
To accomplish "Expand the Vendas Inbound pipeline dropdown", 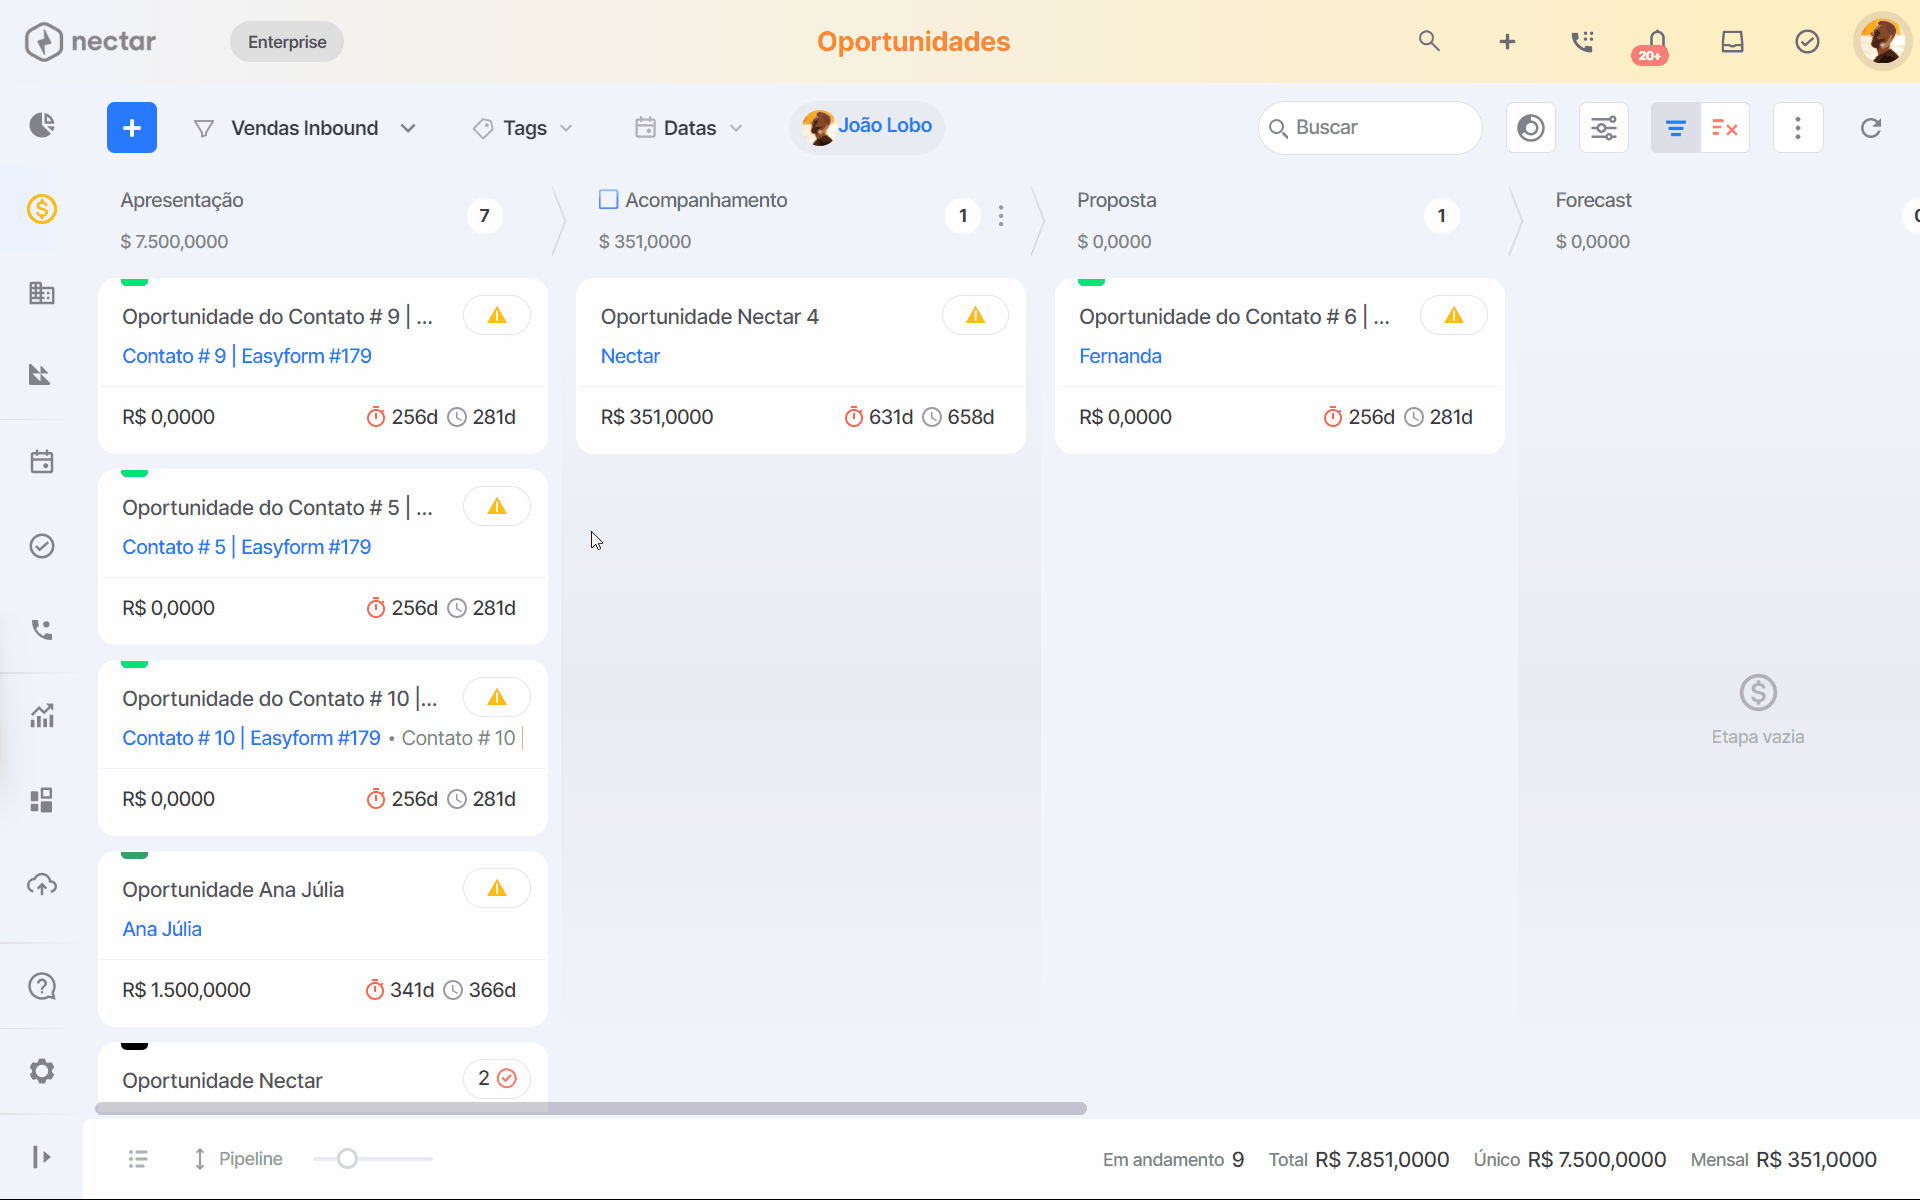I will pos(305,128).
